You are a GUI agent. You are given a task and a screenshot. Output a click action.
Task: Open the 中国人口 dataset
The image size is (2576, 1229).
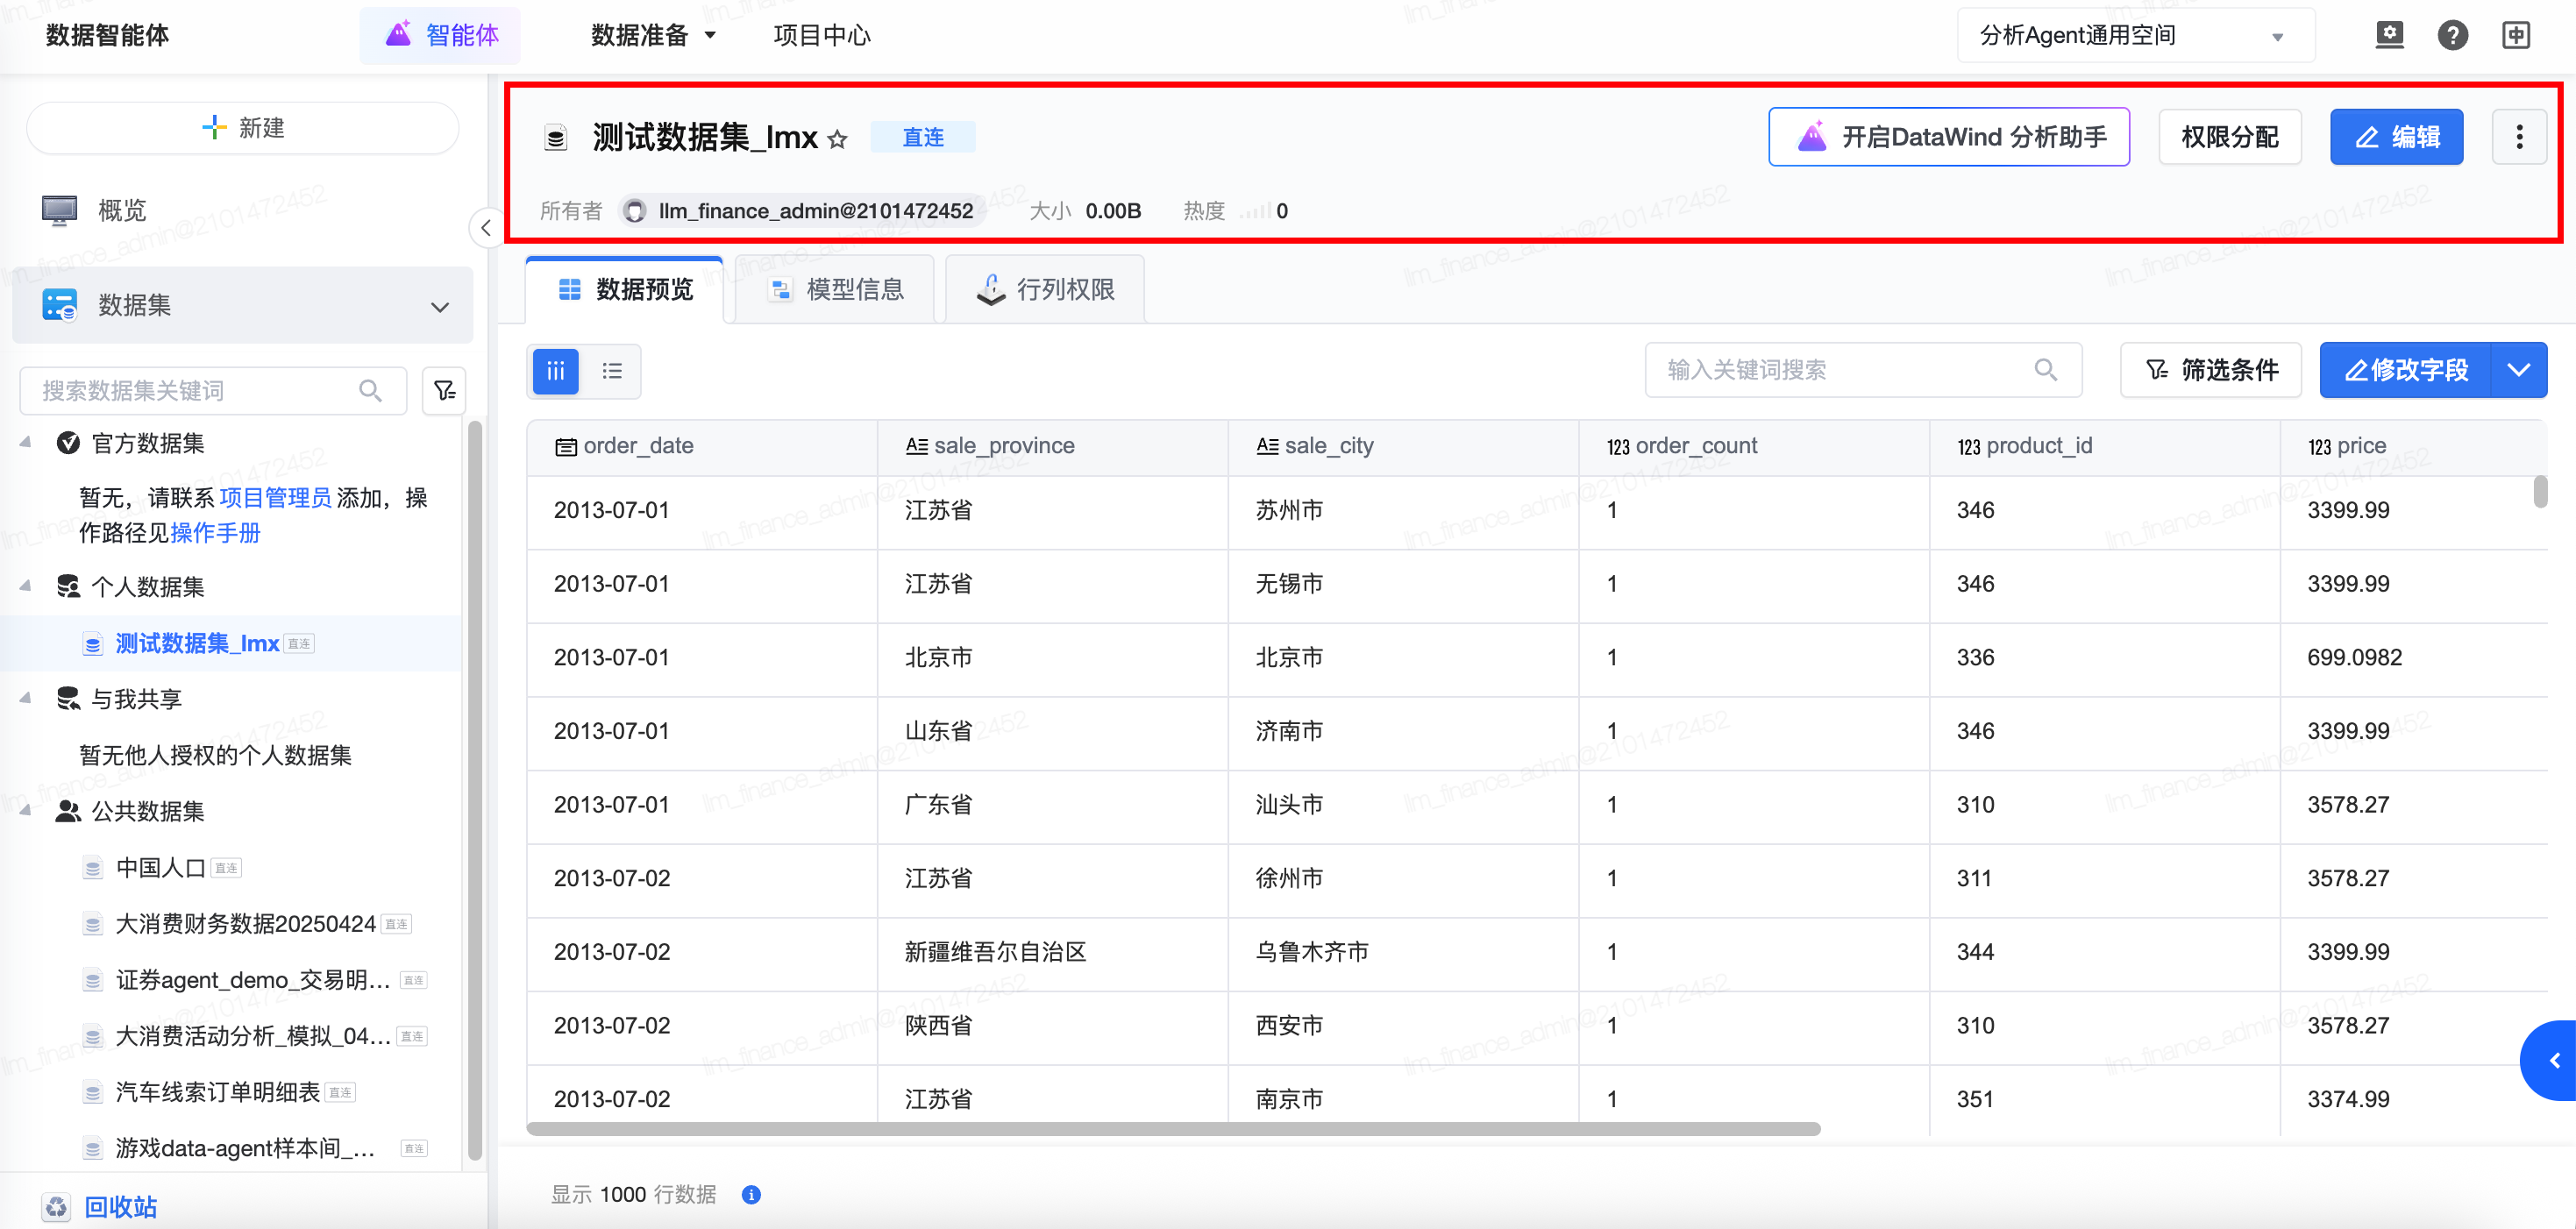tap(160, 867)
